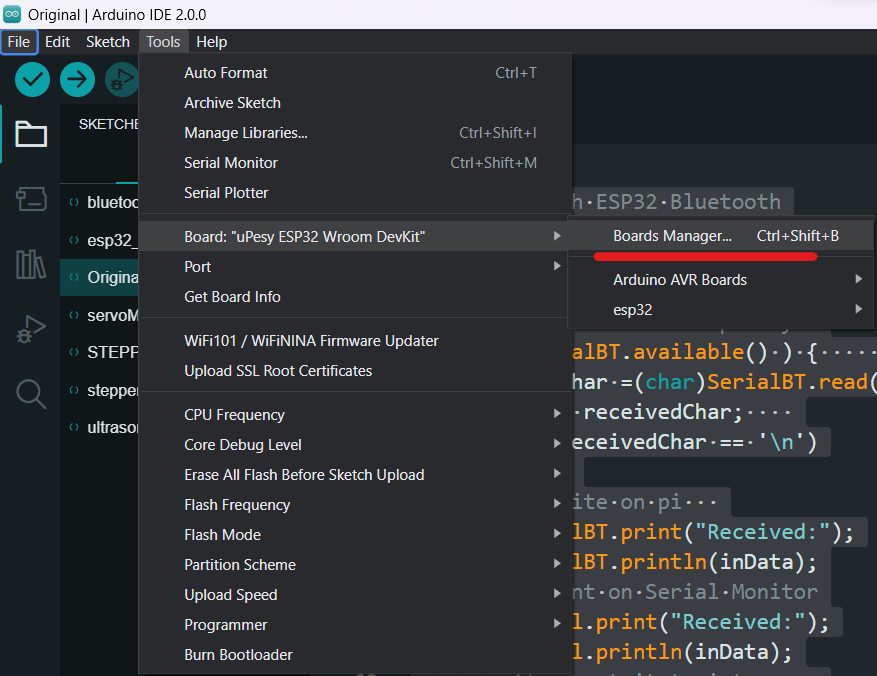Open the Help menu
Image resolution: width=877 pixels, height=676 pixels.
[211, 42]
